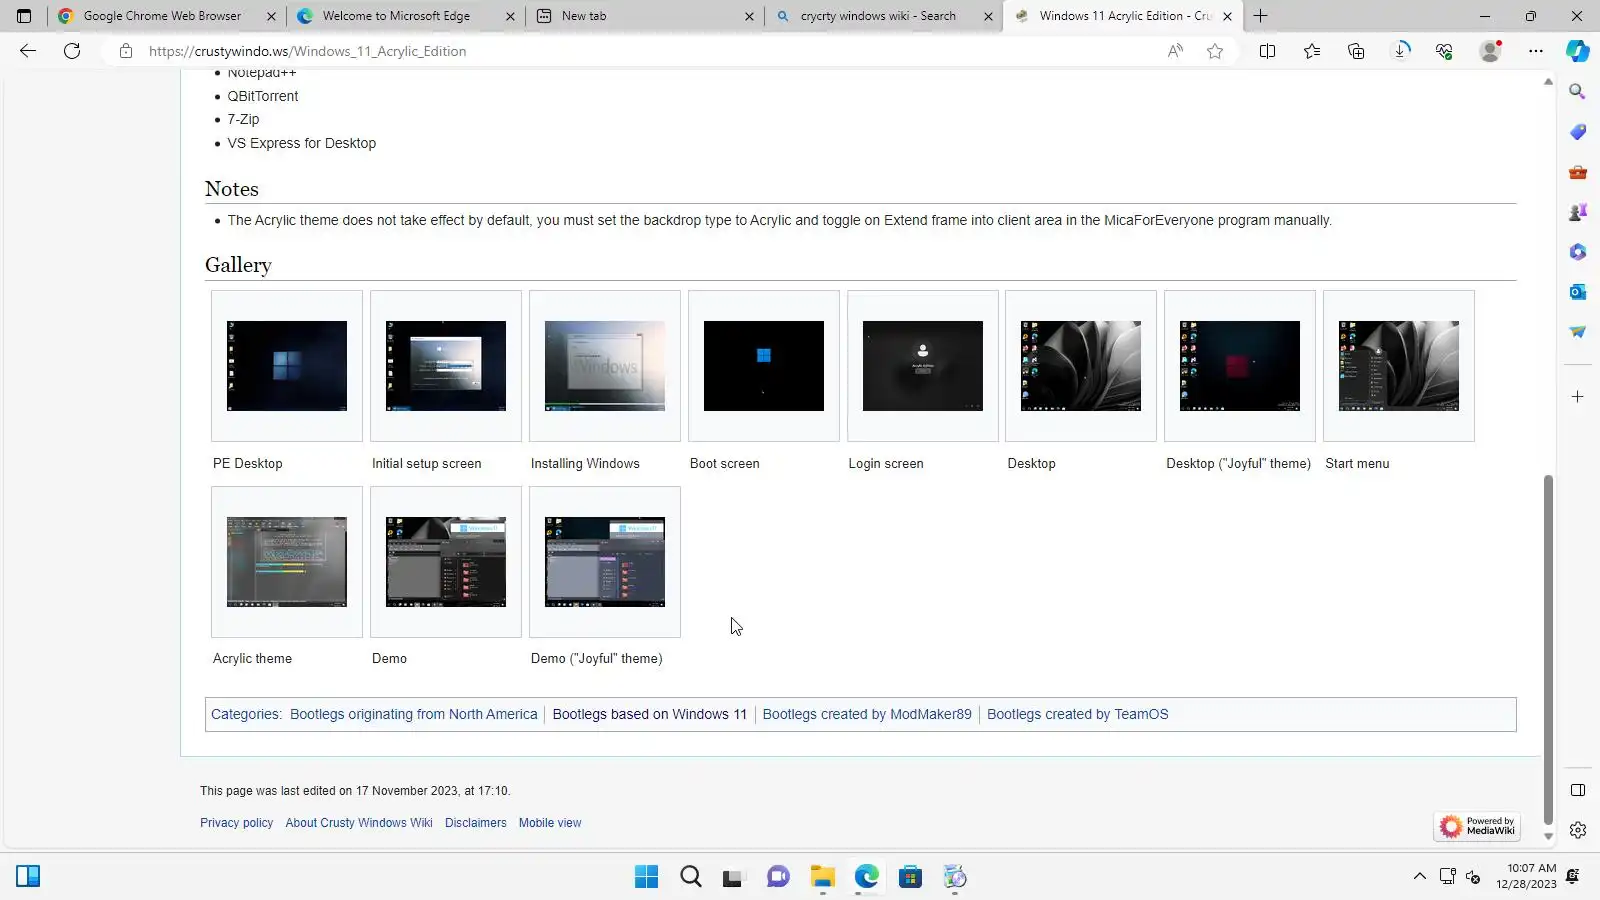Viewport: 1600px width, 900px height.
Task: Go back using the browser back arrow
Action: coord(28,51)
